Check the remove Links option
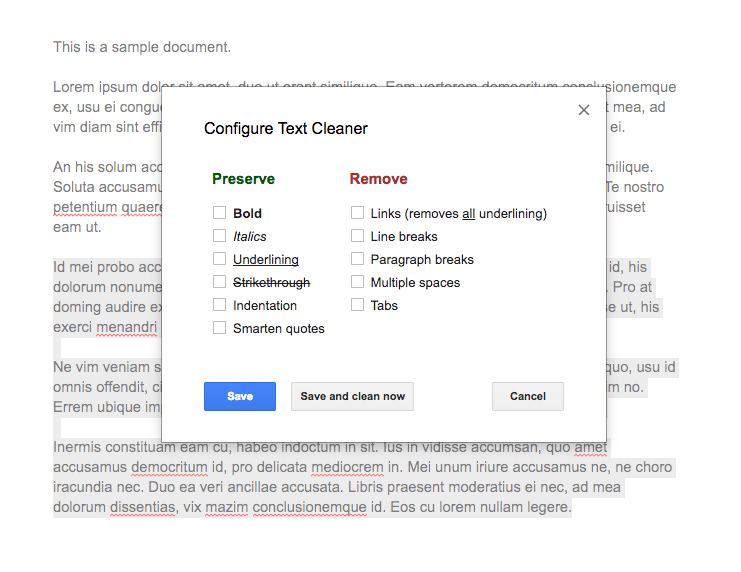Screen dimensions: 741x572 pyautogui.click(x=357, y=213)
